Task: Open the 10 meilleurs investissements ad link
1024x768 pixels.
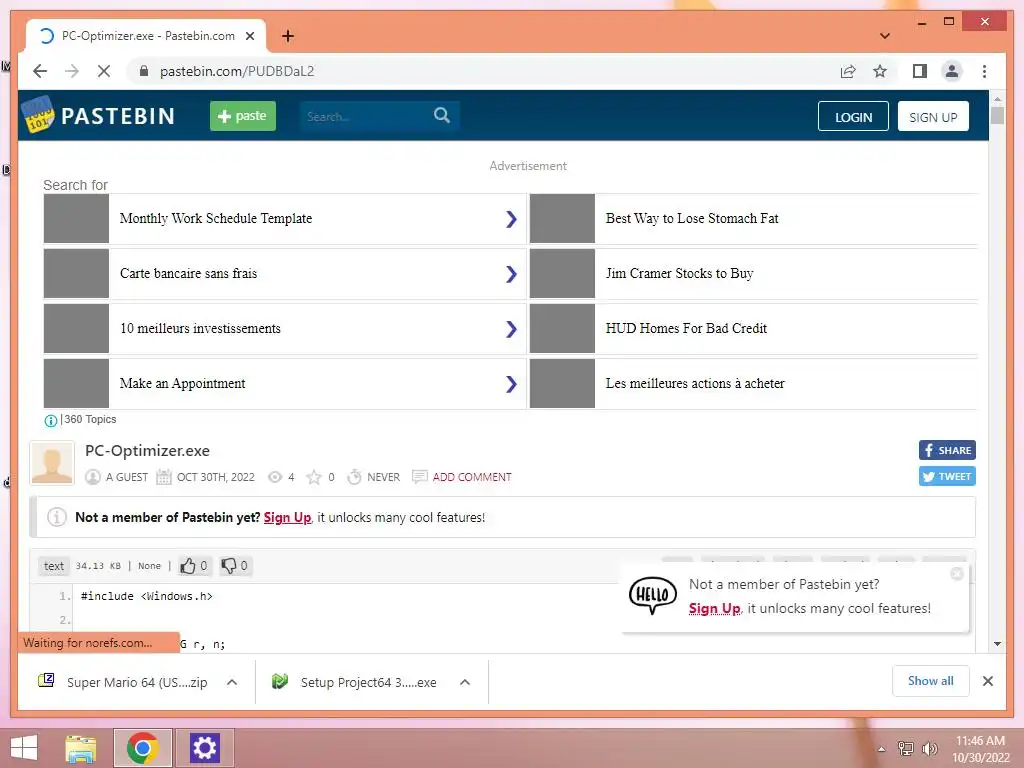Action: (x=200, y=328)
